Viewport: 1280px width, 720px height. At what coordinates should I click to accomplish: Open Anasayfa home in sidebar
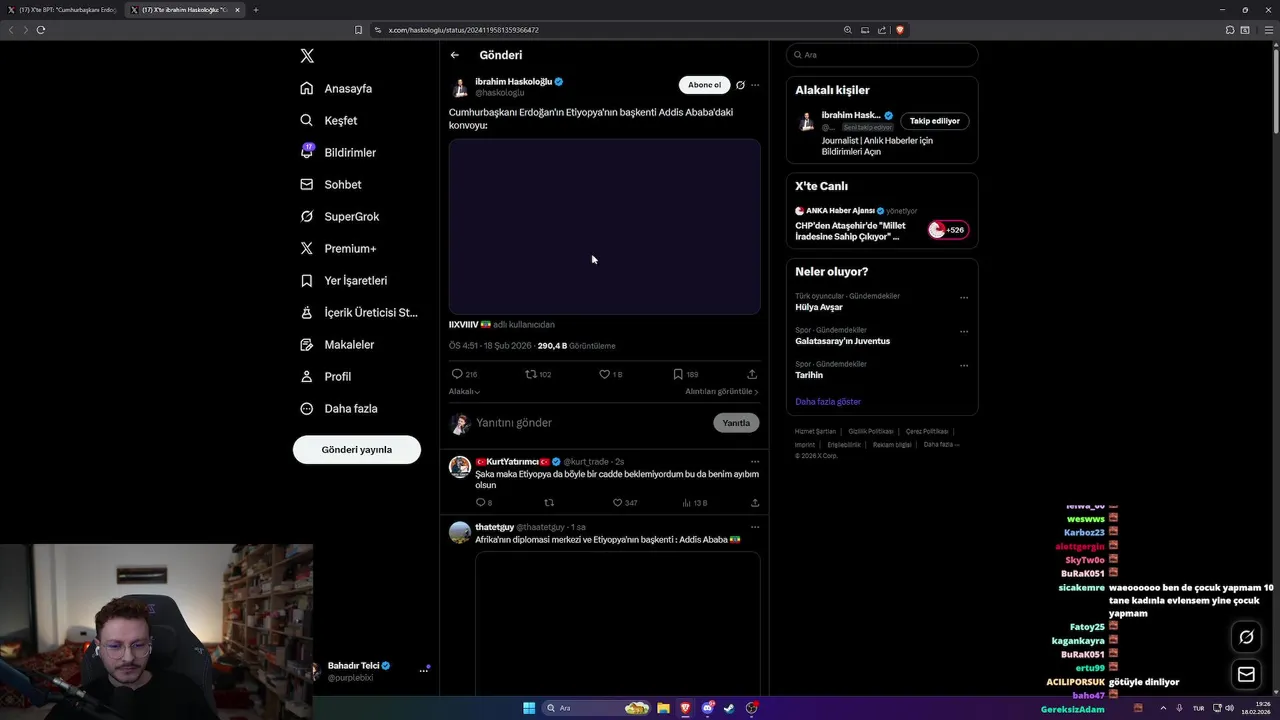pyautogui.click(x=336, y=89)
